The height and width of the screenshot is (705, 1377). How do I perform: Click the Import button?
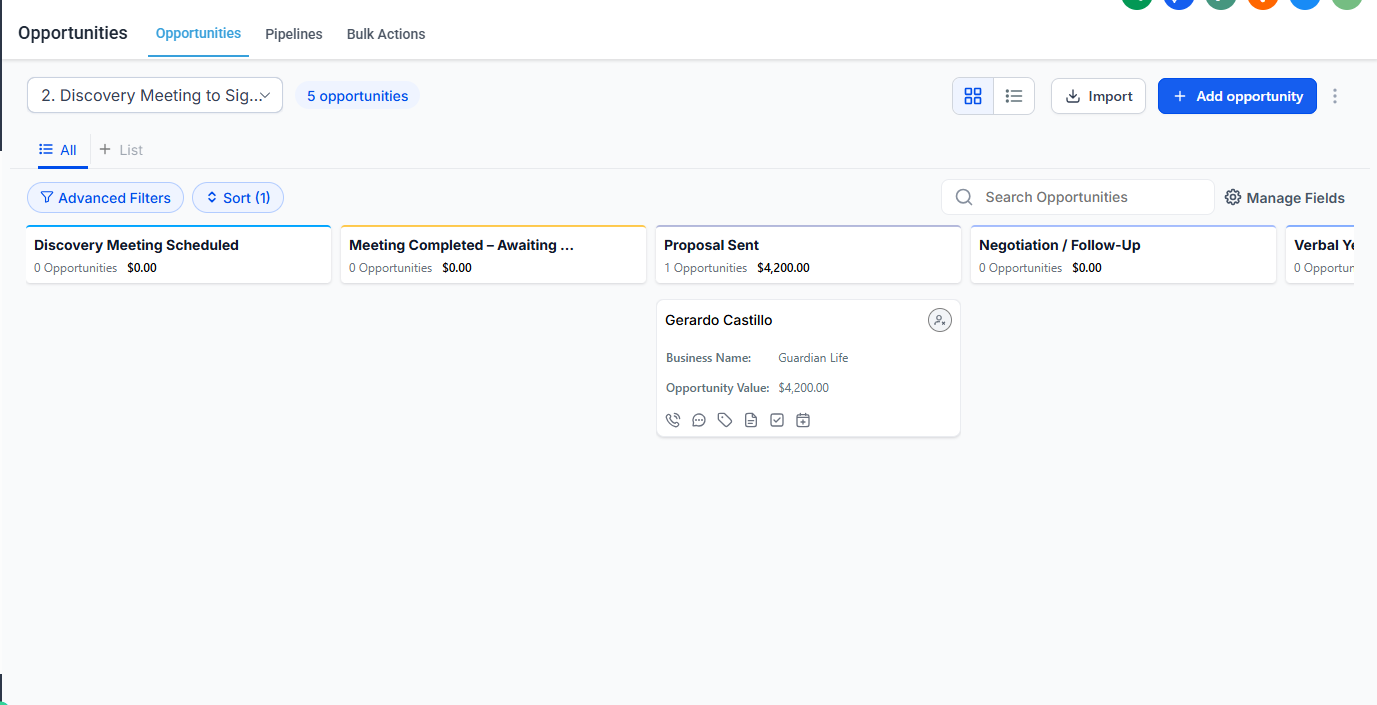[x=1098, y=96]
